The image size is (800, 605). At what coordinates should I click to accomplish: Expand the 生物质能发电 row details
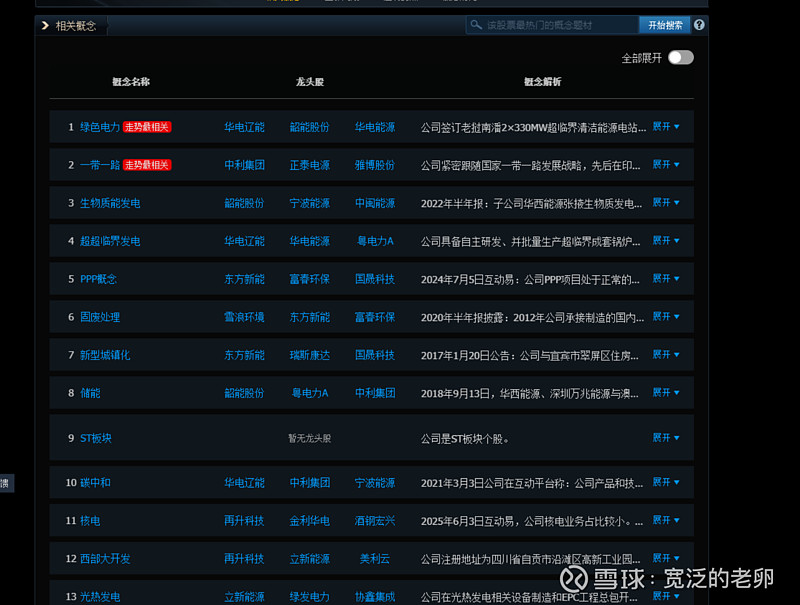[x=666, y=203]
